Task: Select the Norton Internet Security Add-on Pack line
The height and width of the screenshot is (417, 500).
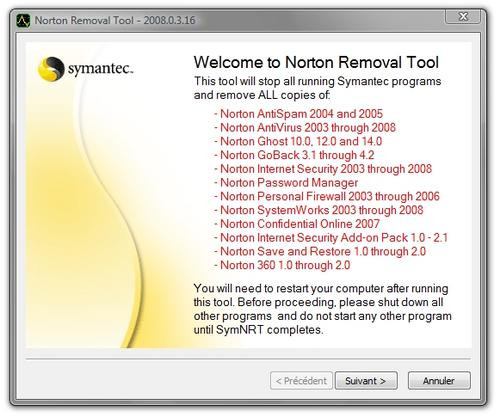Action: [331, 238]
